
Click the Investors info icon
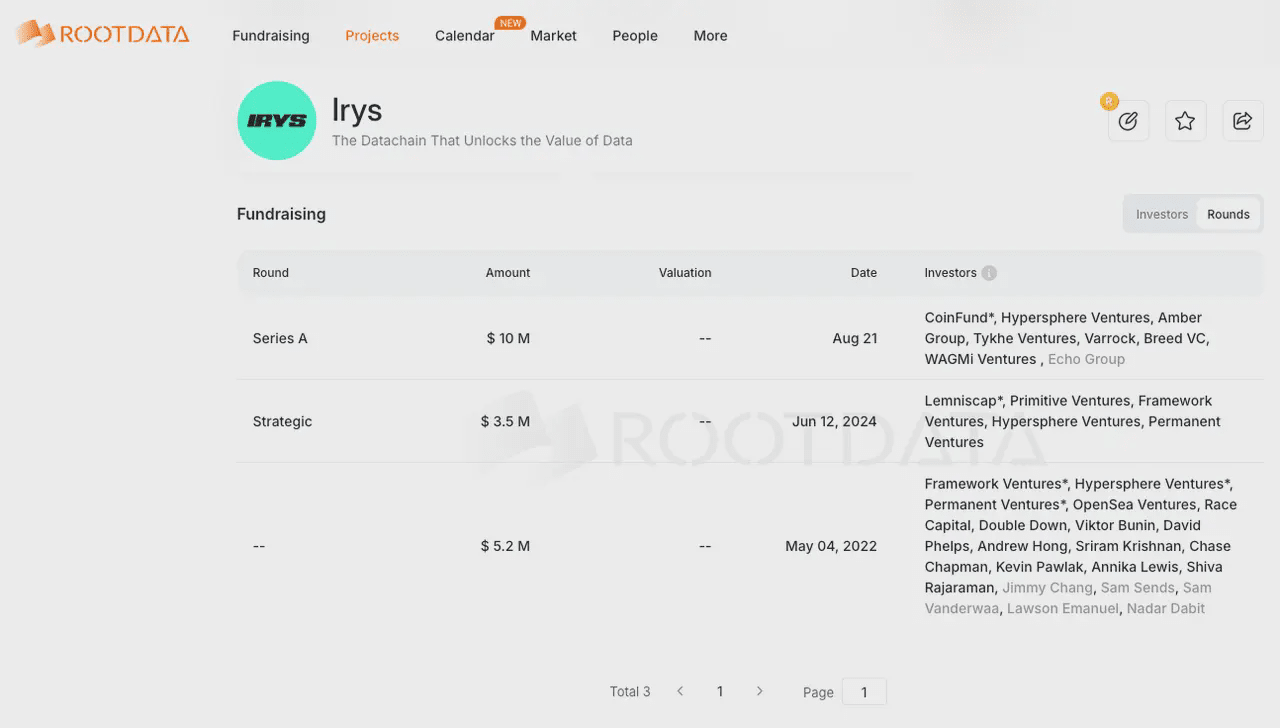989,273
